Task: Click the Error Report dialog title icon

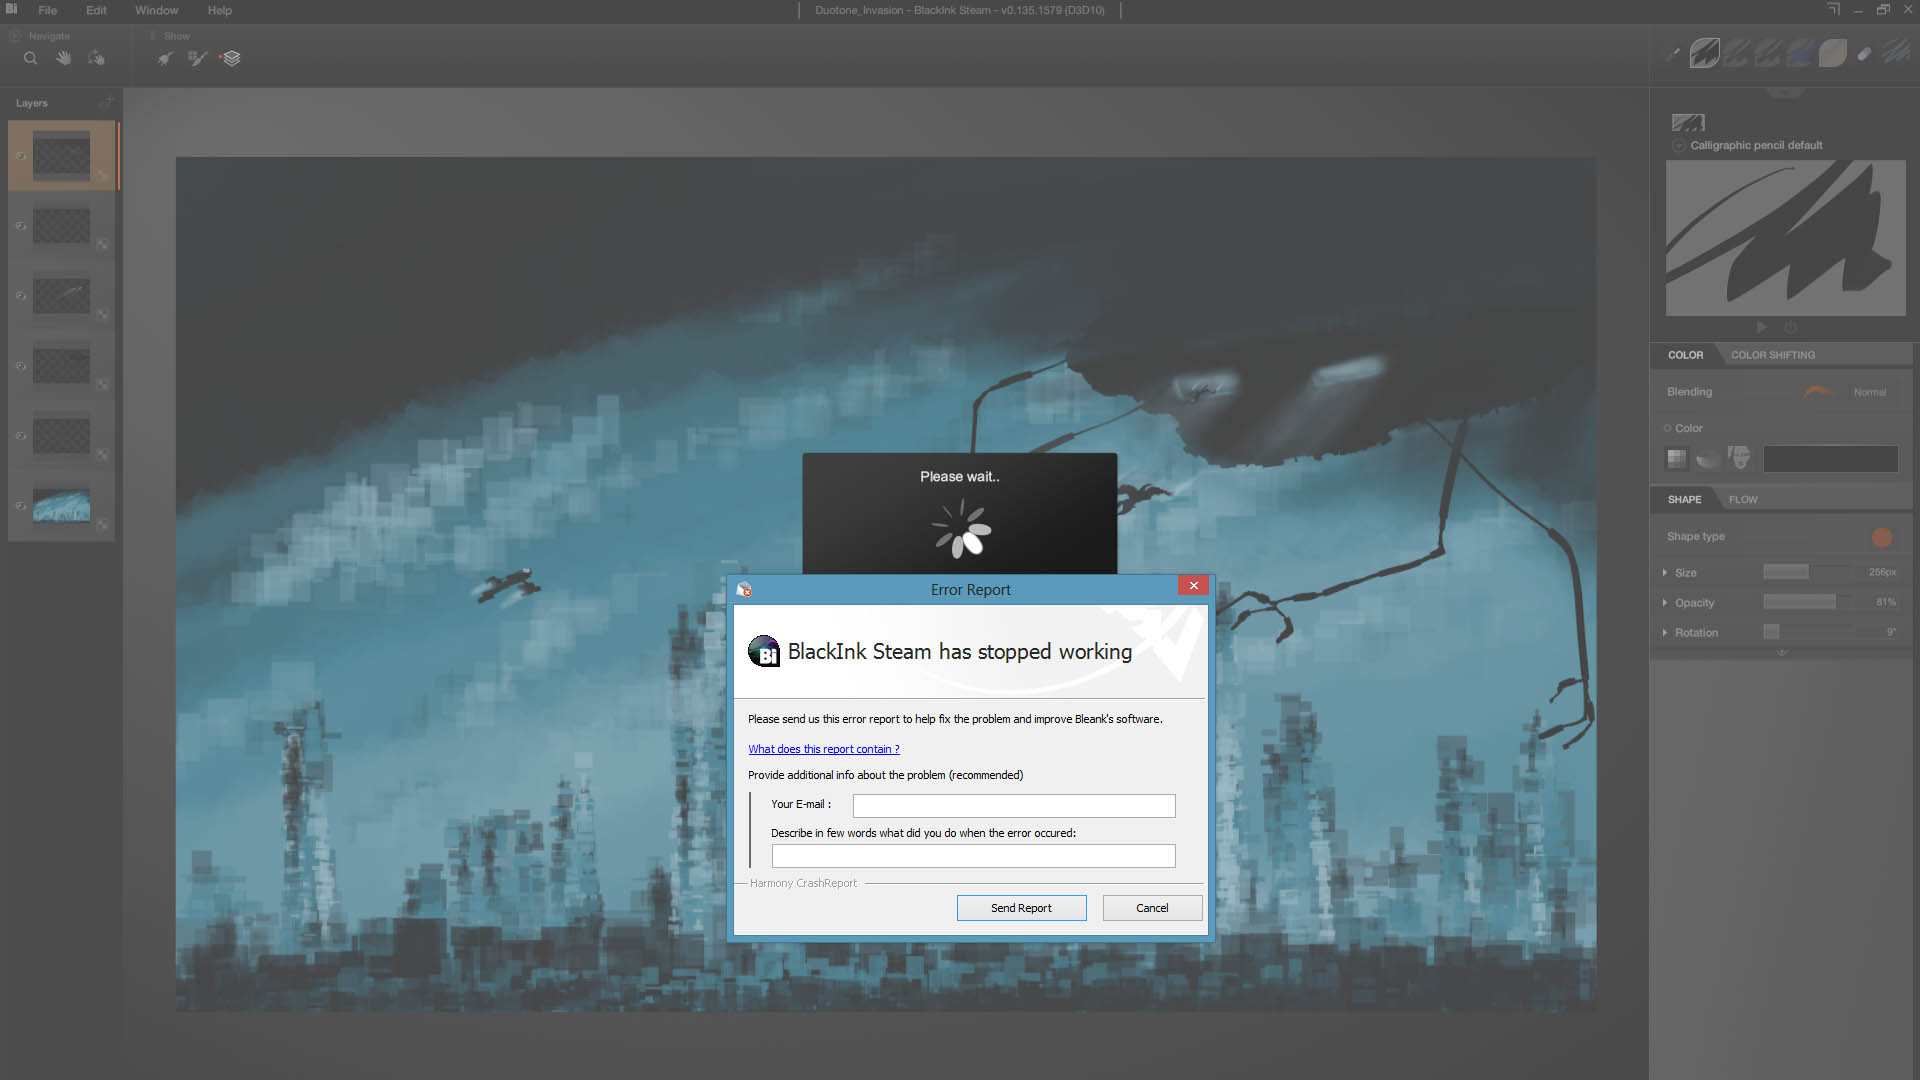Action: [744, 590]
